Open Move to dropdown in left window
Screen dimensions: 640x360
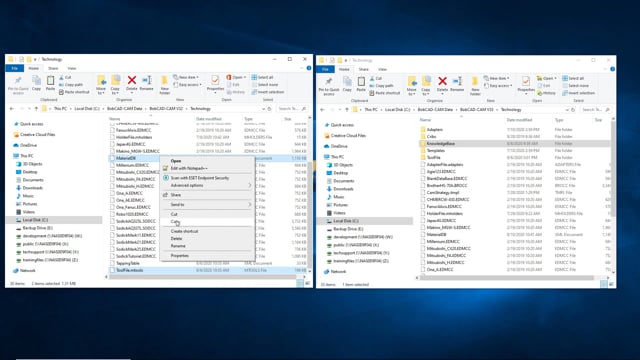pos(101,85)
